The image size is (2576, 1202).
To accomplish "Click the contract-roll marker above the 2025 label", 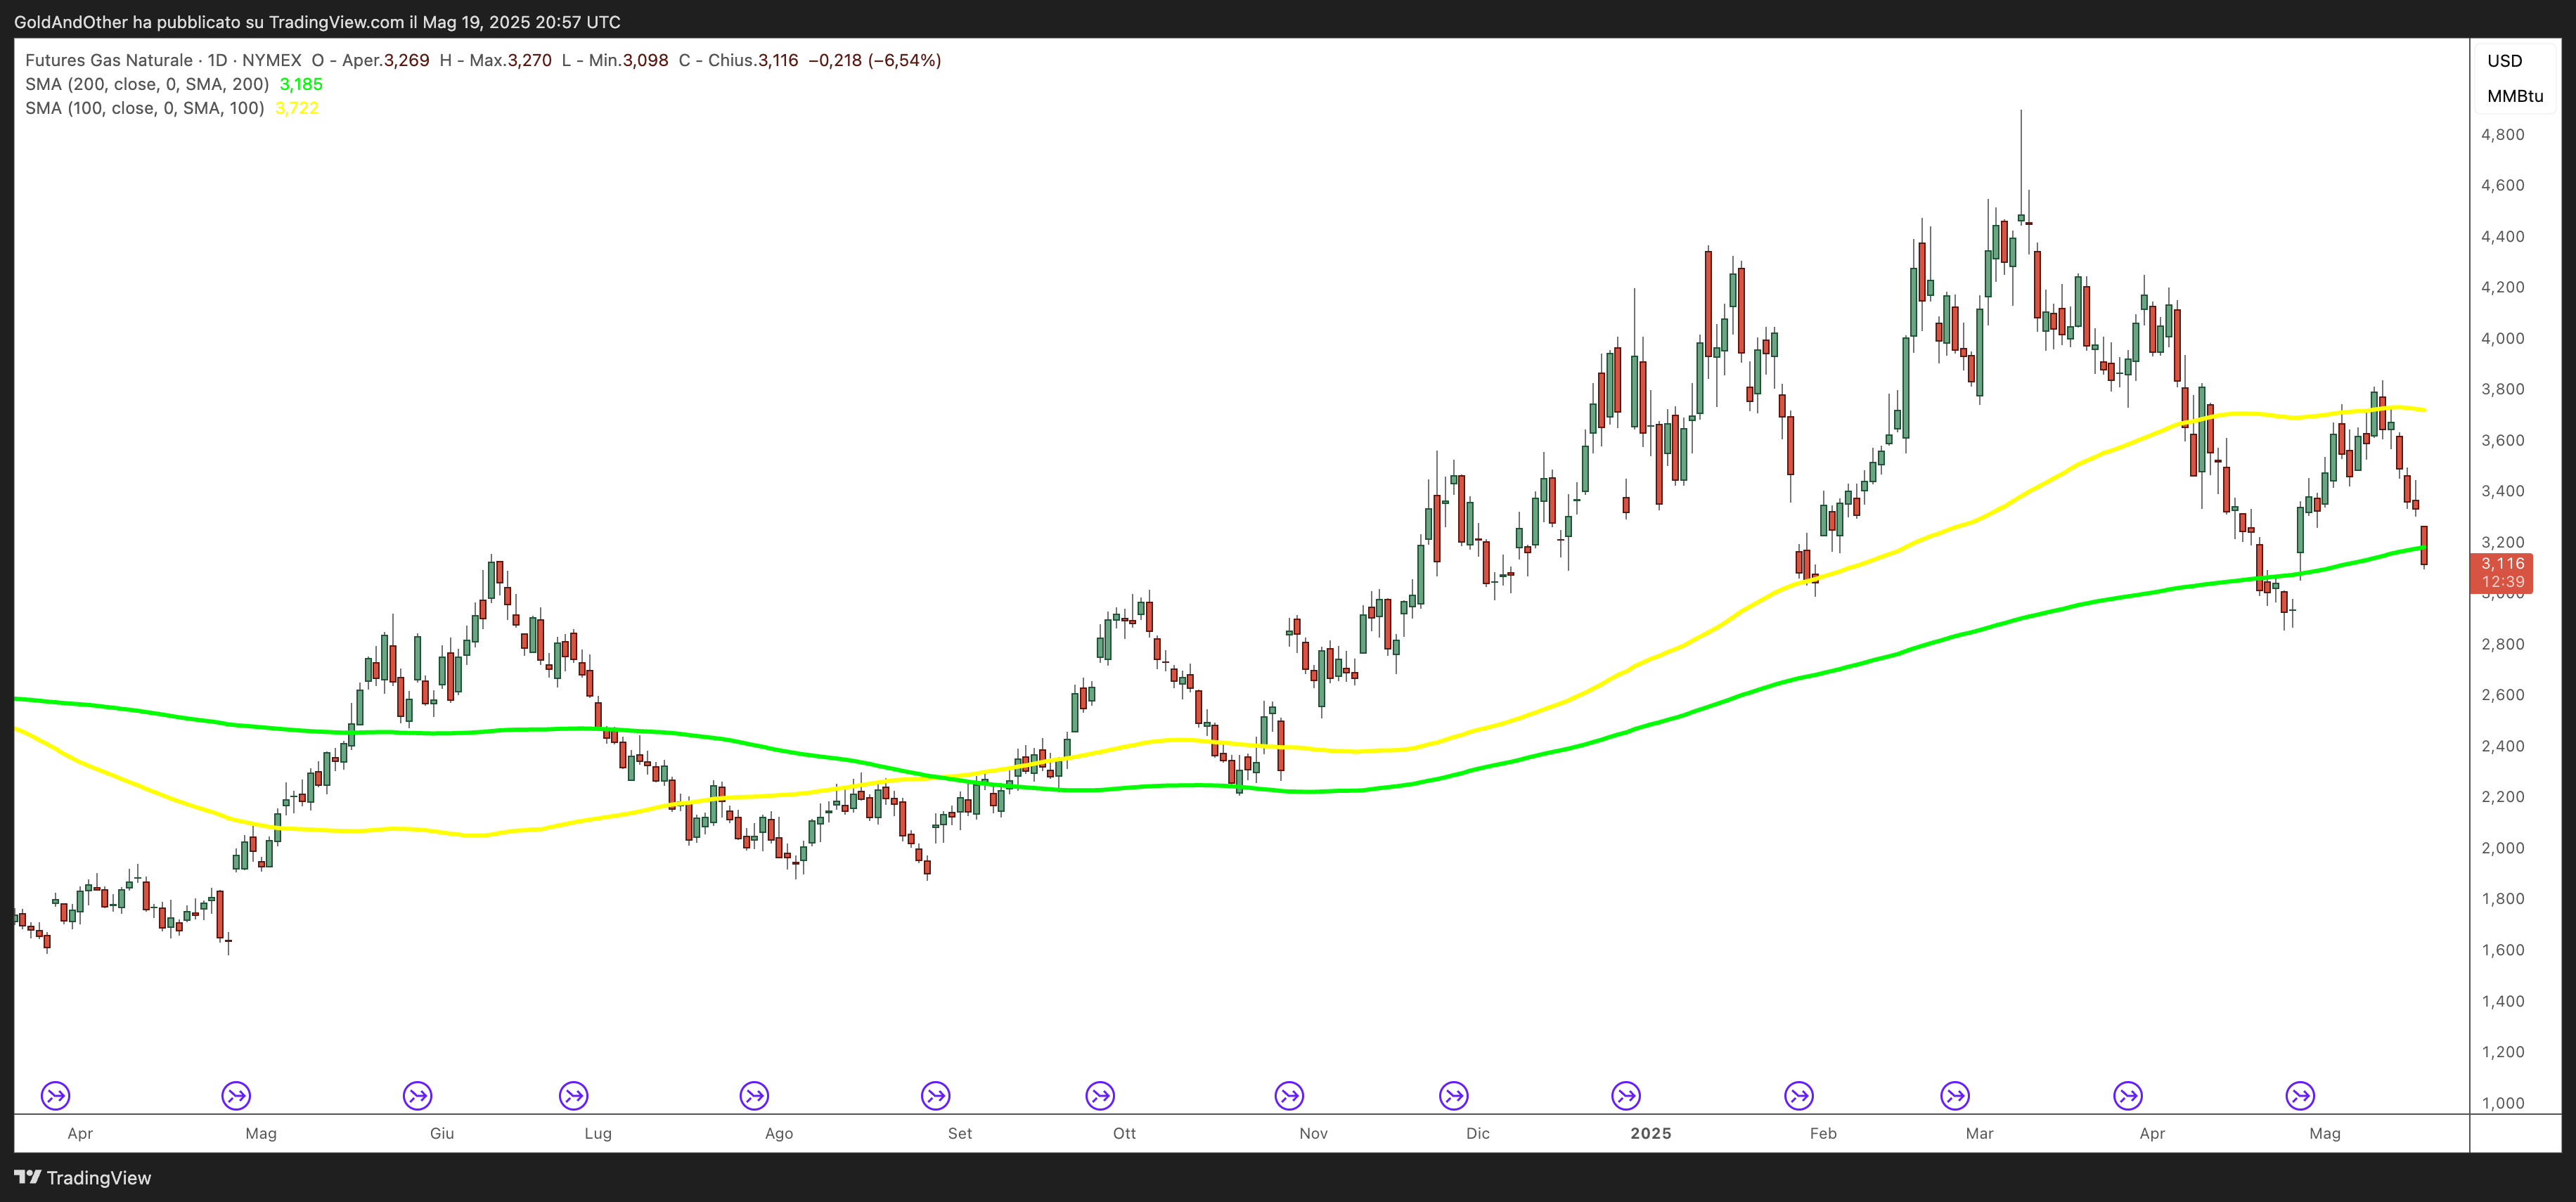I will (1627, 1096).
